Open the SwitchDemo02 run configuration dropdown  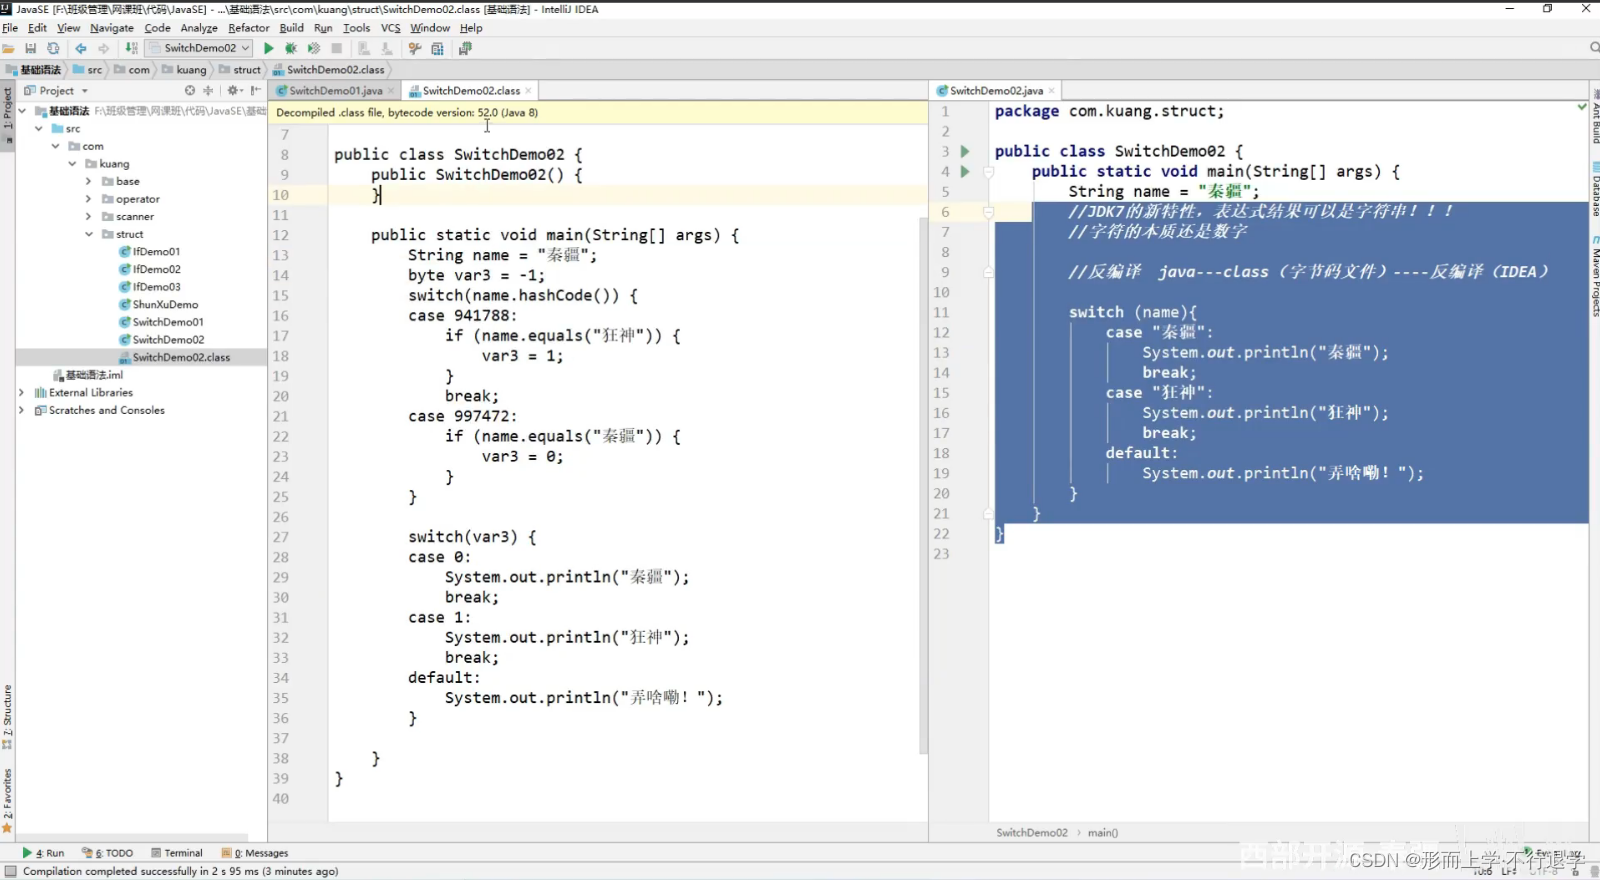tap(199, 48)
